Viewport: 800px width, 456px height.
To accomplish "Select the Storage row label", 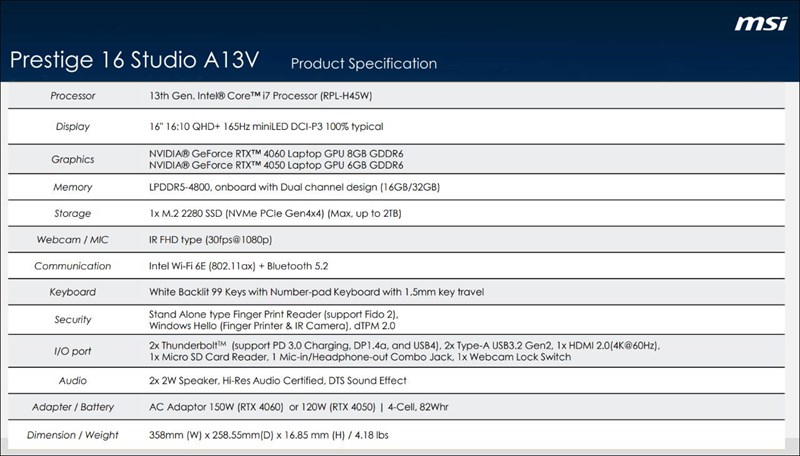I will click(72, 214).
